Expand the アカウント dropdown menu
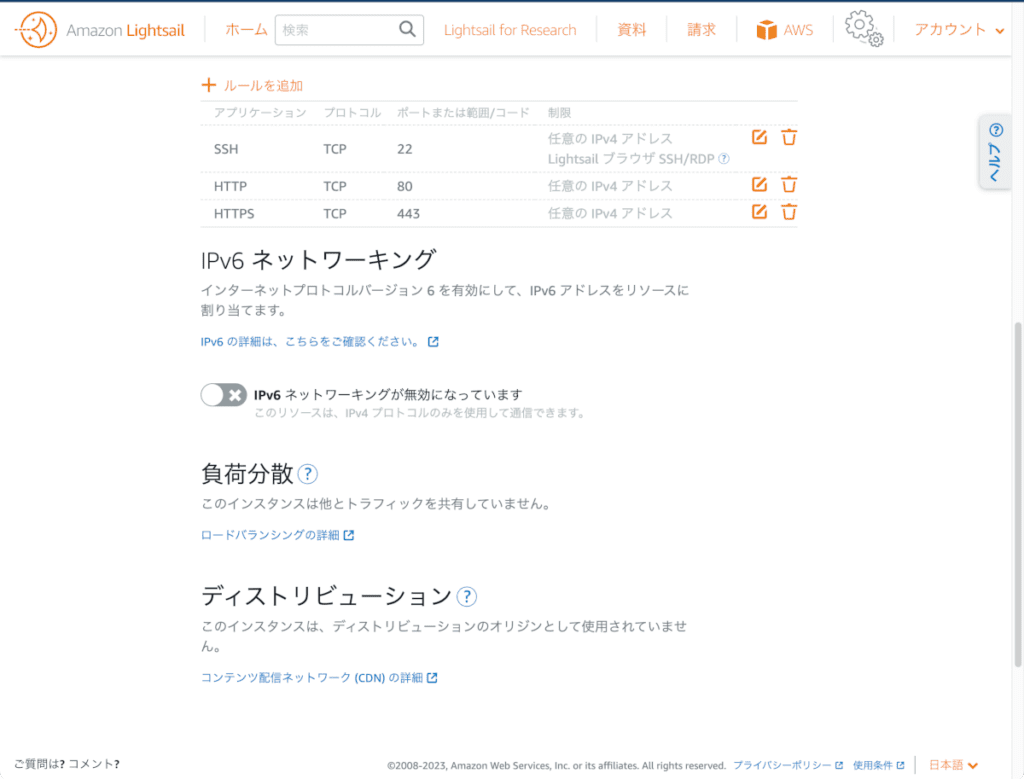 coord(959,29)
